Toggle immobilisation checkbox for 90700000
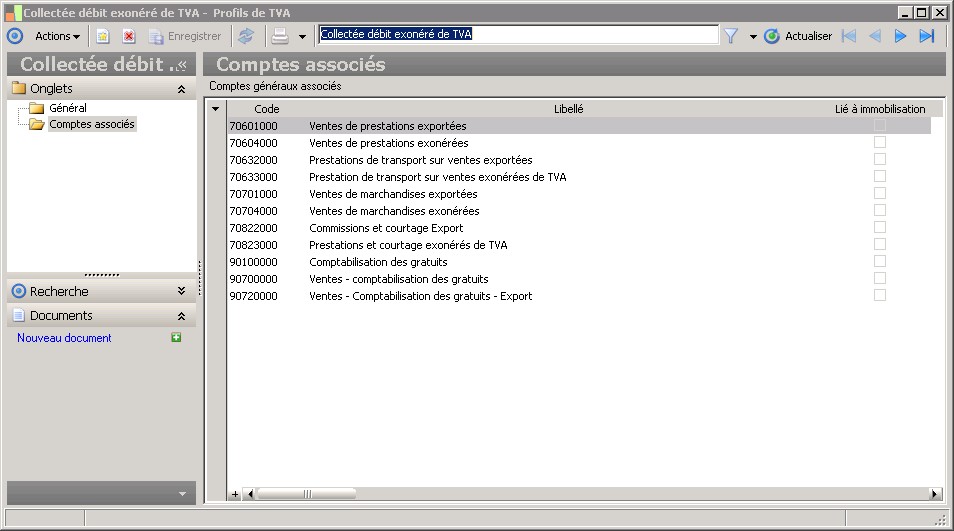 point(880,279)
